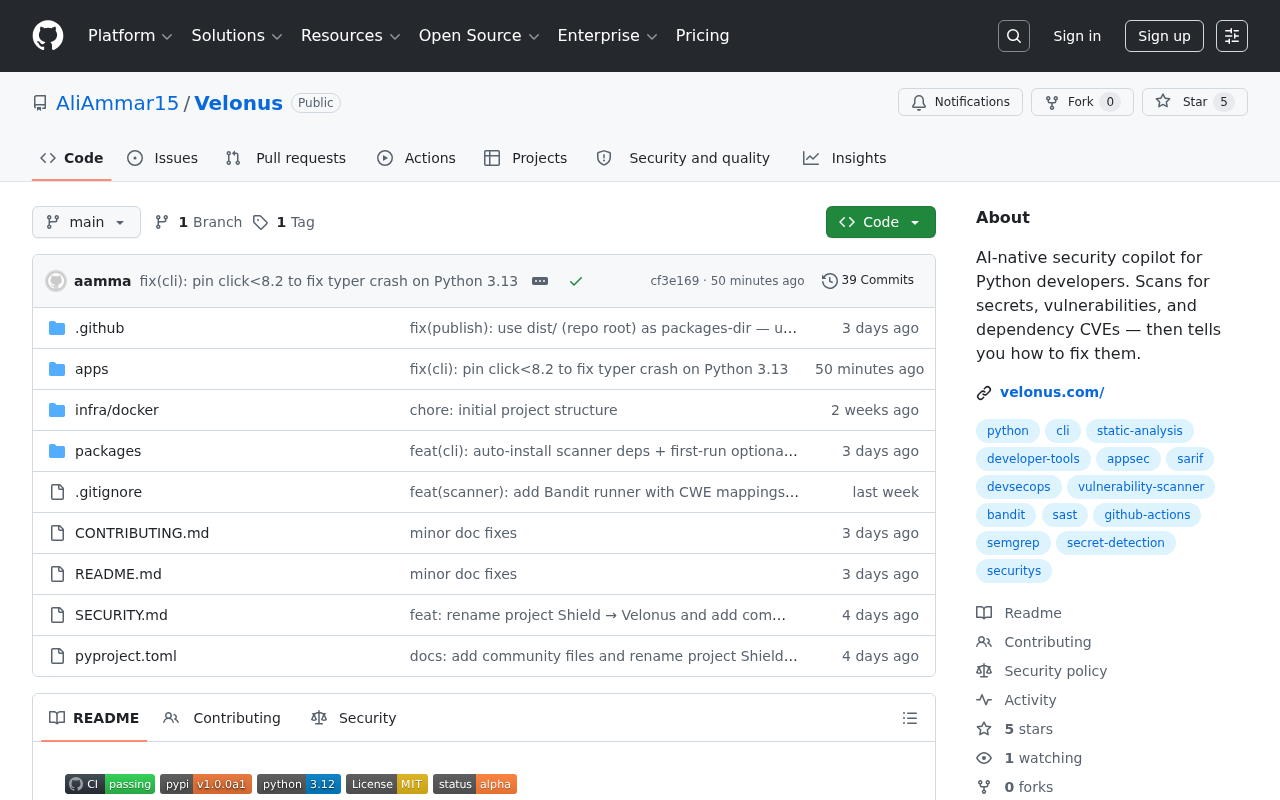Visit the velonus.com website link

click(x=1052, y=393)
